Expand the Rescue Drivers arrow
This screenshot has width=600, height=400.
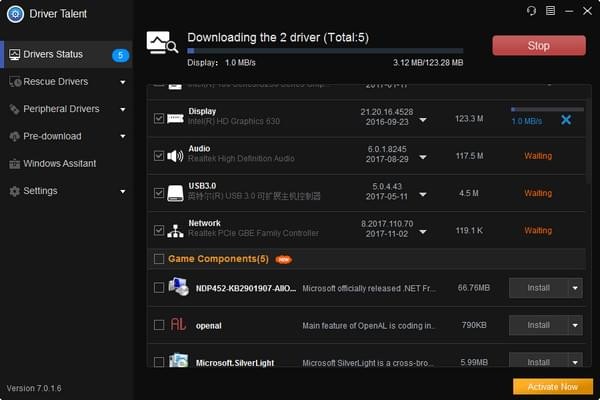click(x=123, y=82)
